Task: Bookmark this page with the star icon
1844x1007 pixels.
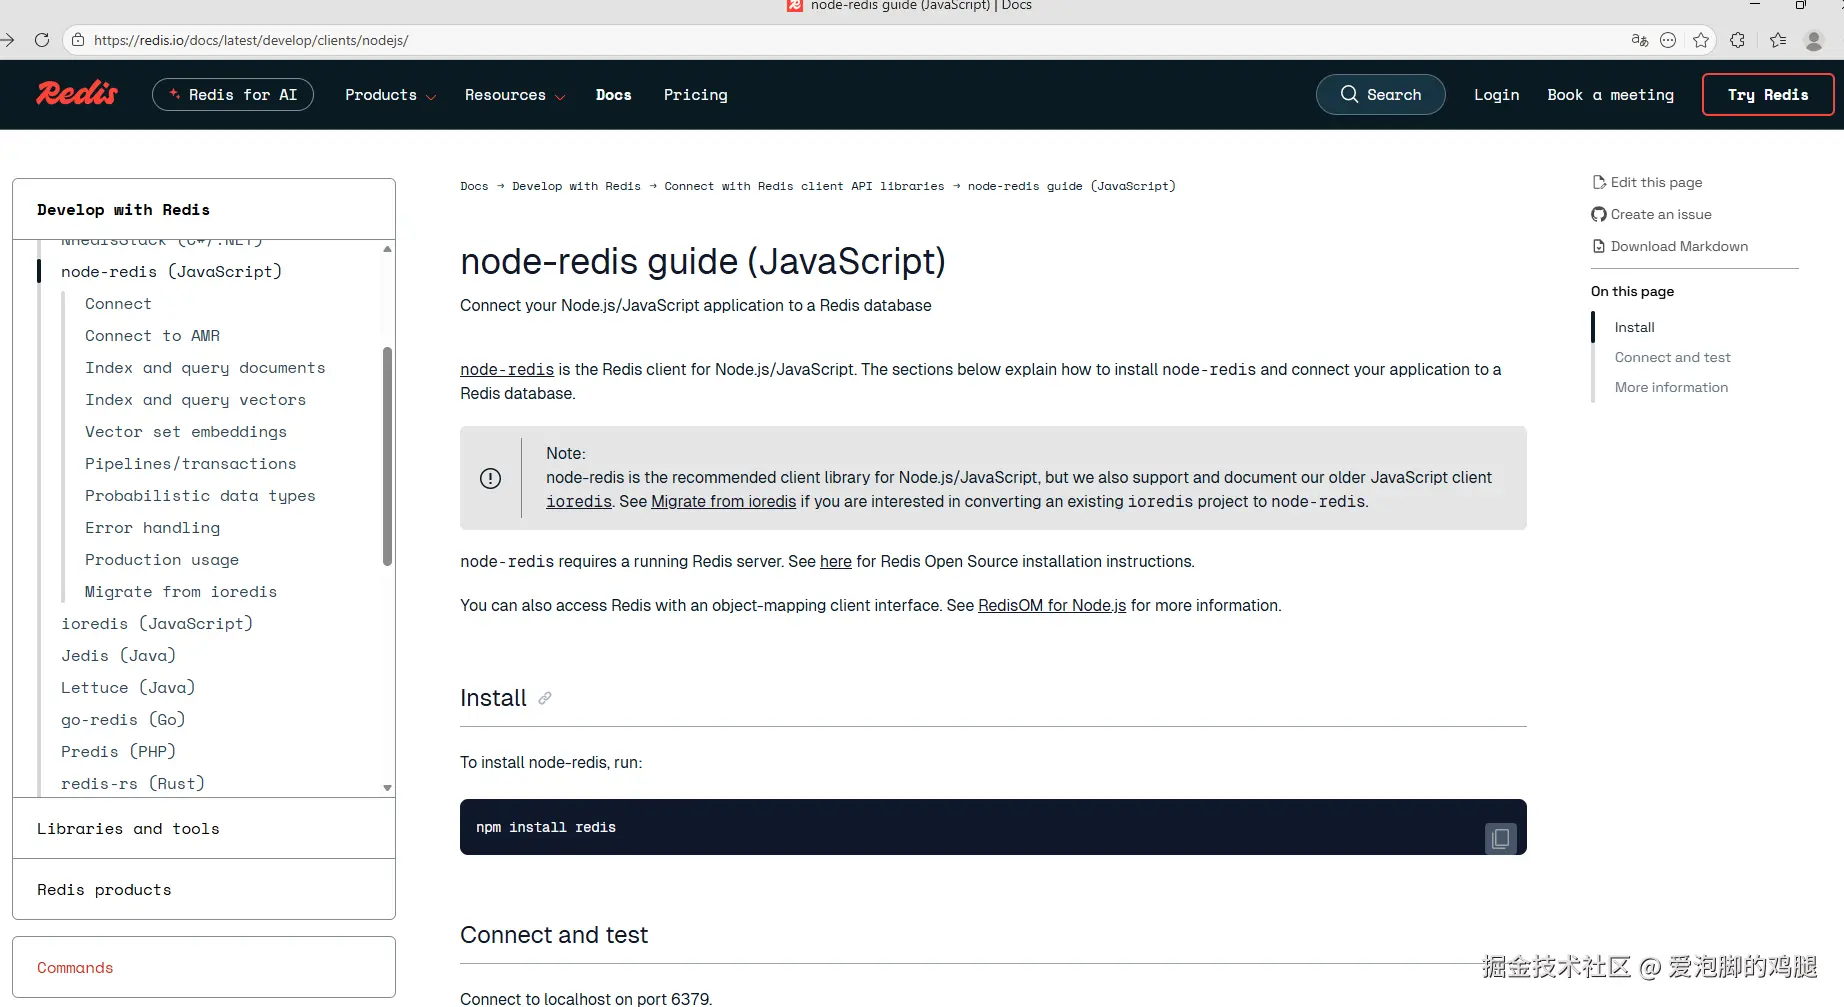Action: (1701, 40)
